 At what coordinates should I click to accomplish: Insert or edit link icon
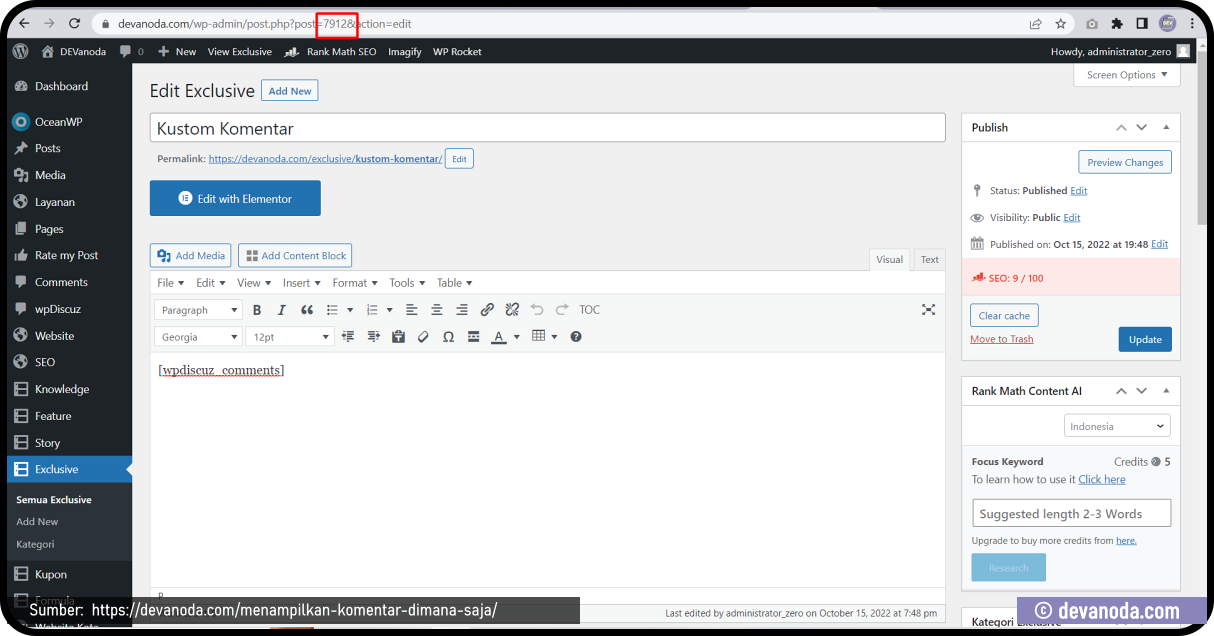pos(487,310)
